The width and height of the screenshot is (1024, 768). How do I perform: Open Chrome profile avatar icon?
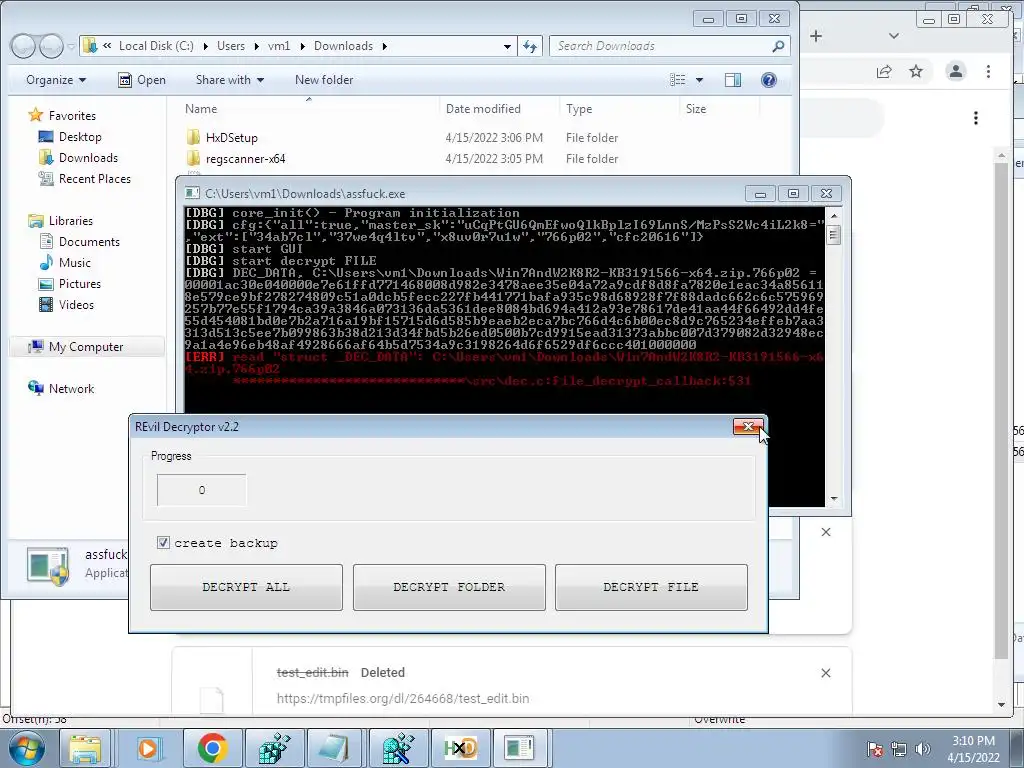tap(955, 71)
